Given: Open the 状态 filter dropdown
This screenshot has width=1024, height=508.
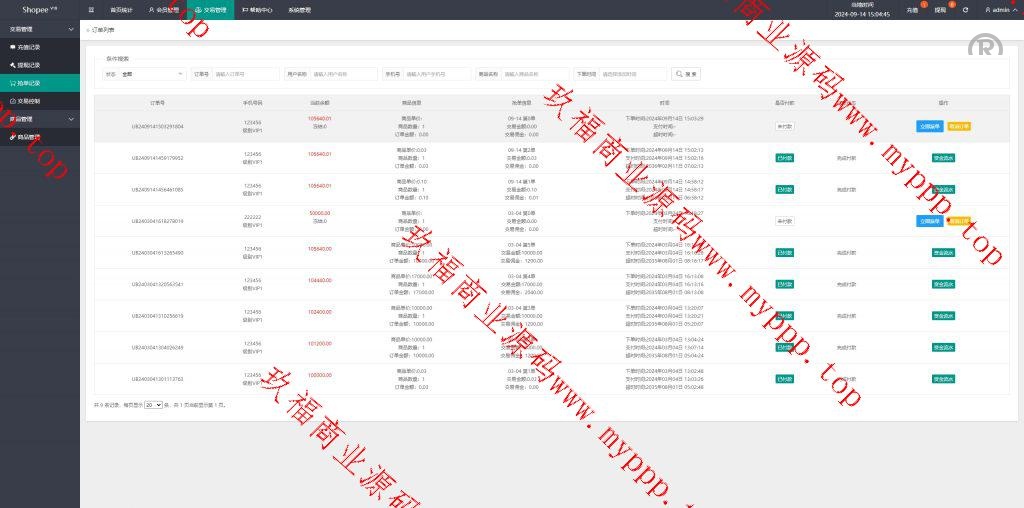Looking at the screenshot, I should [152, 74].
